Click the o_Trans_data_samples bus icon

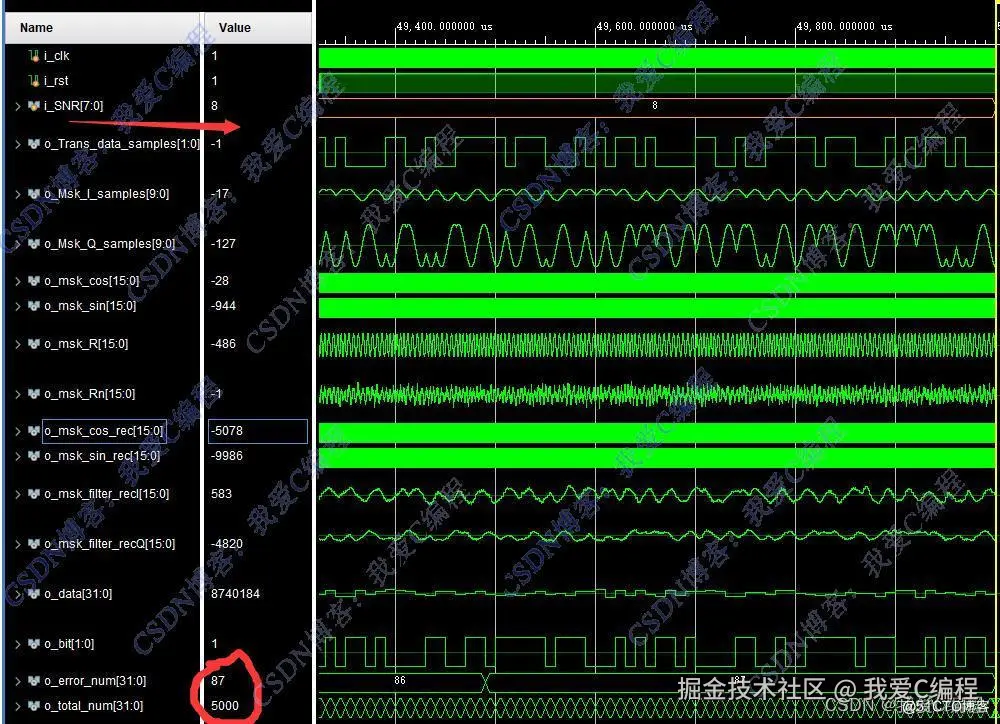34,144
